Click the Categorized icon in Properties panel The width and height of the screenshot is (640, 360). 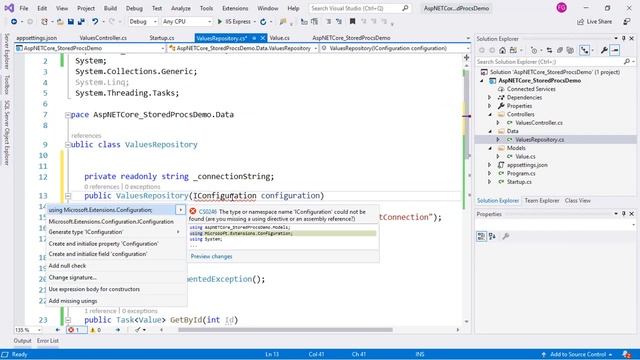[x=482, y=236]
